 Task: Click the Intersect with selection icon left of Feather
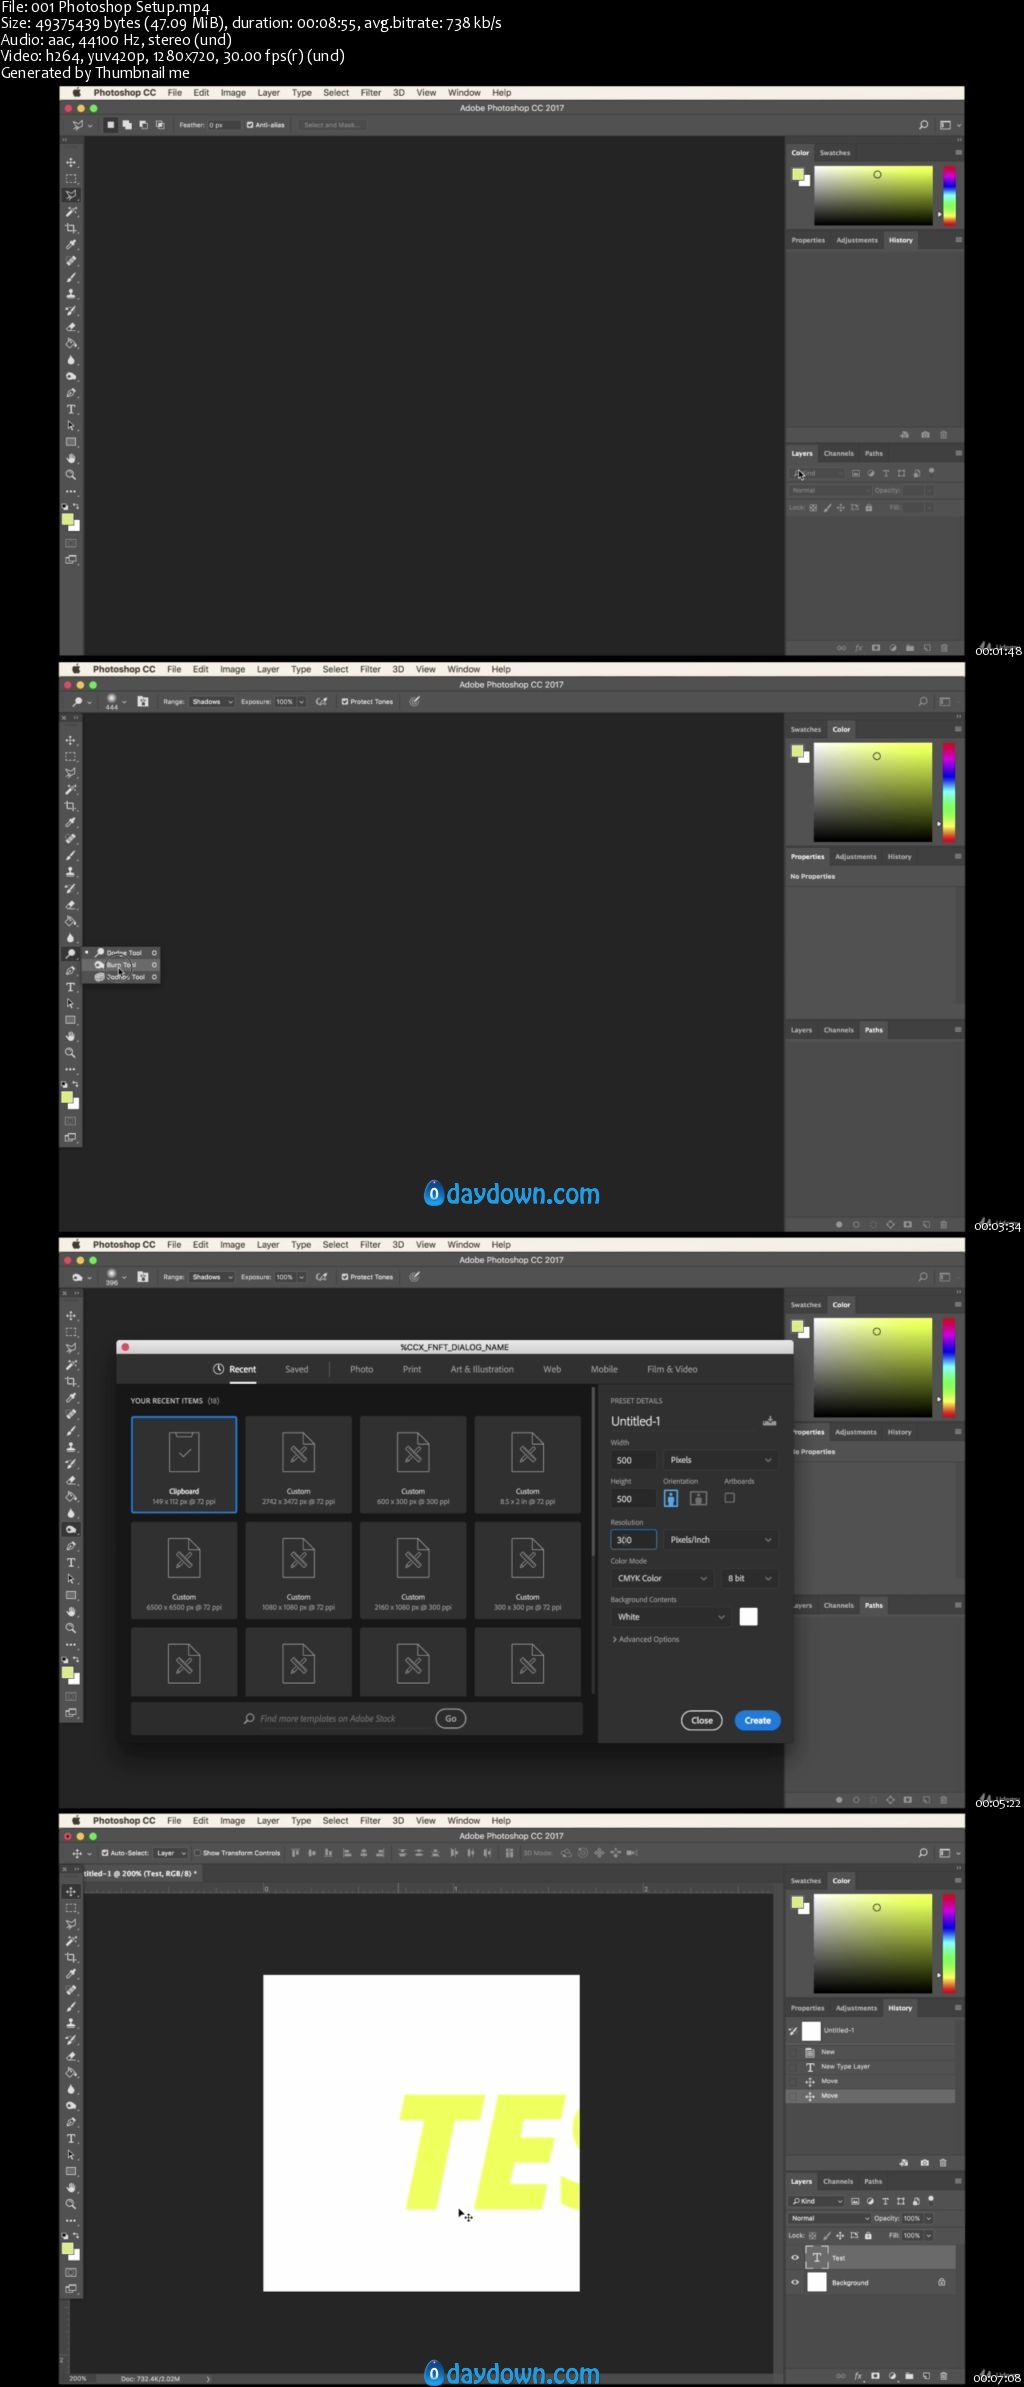point(159,125)
